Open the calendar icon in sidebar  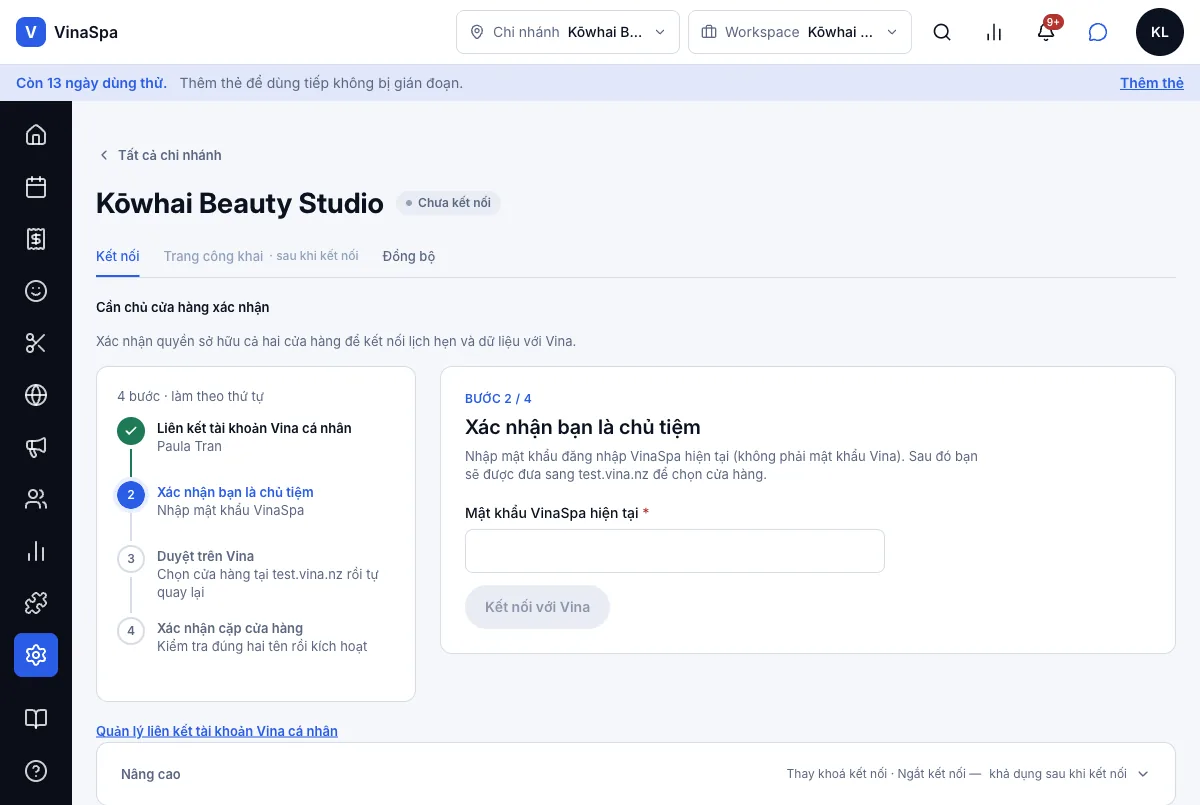(x=36, y=187)
